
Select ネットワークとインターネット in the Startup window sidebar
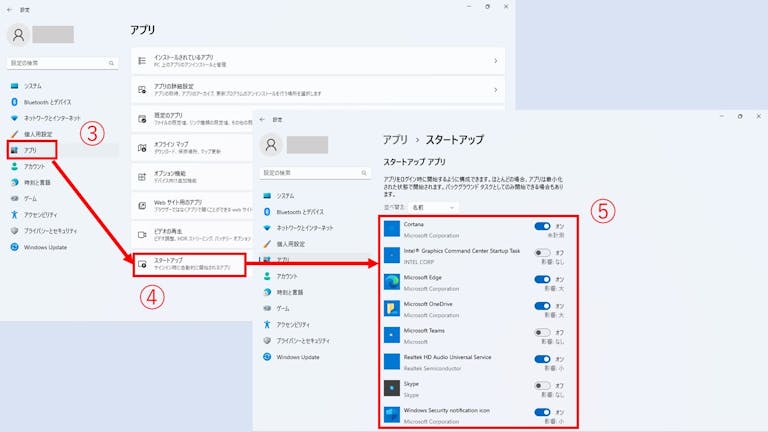pyautogui.click(x=314, y=228)
